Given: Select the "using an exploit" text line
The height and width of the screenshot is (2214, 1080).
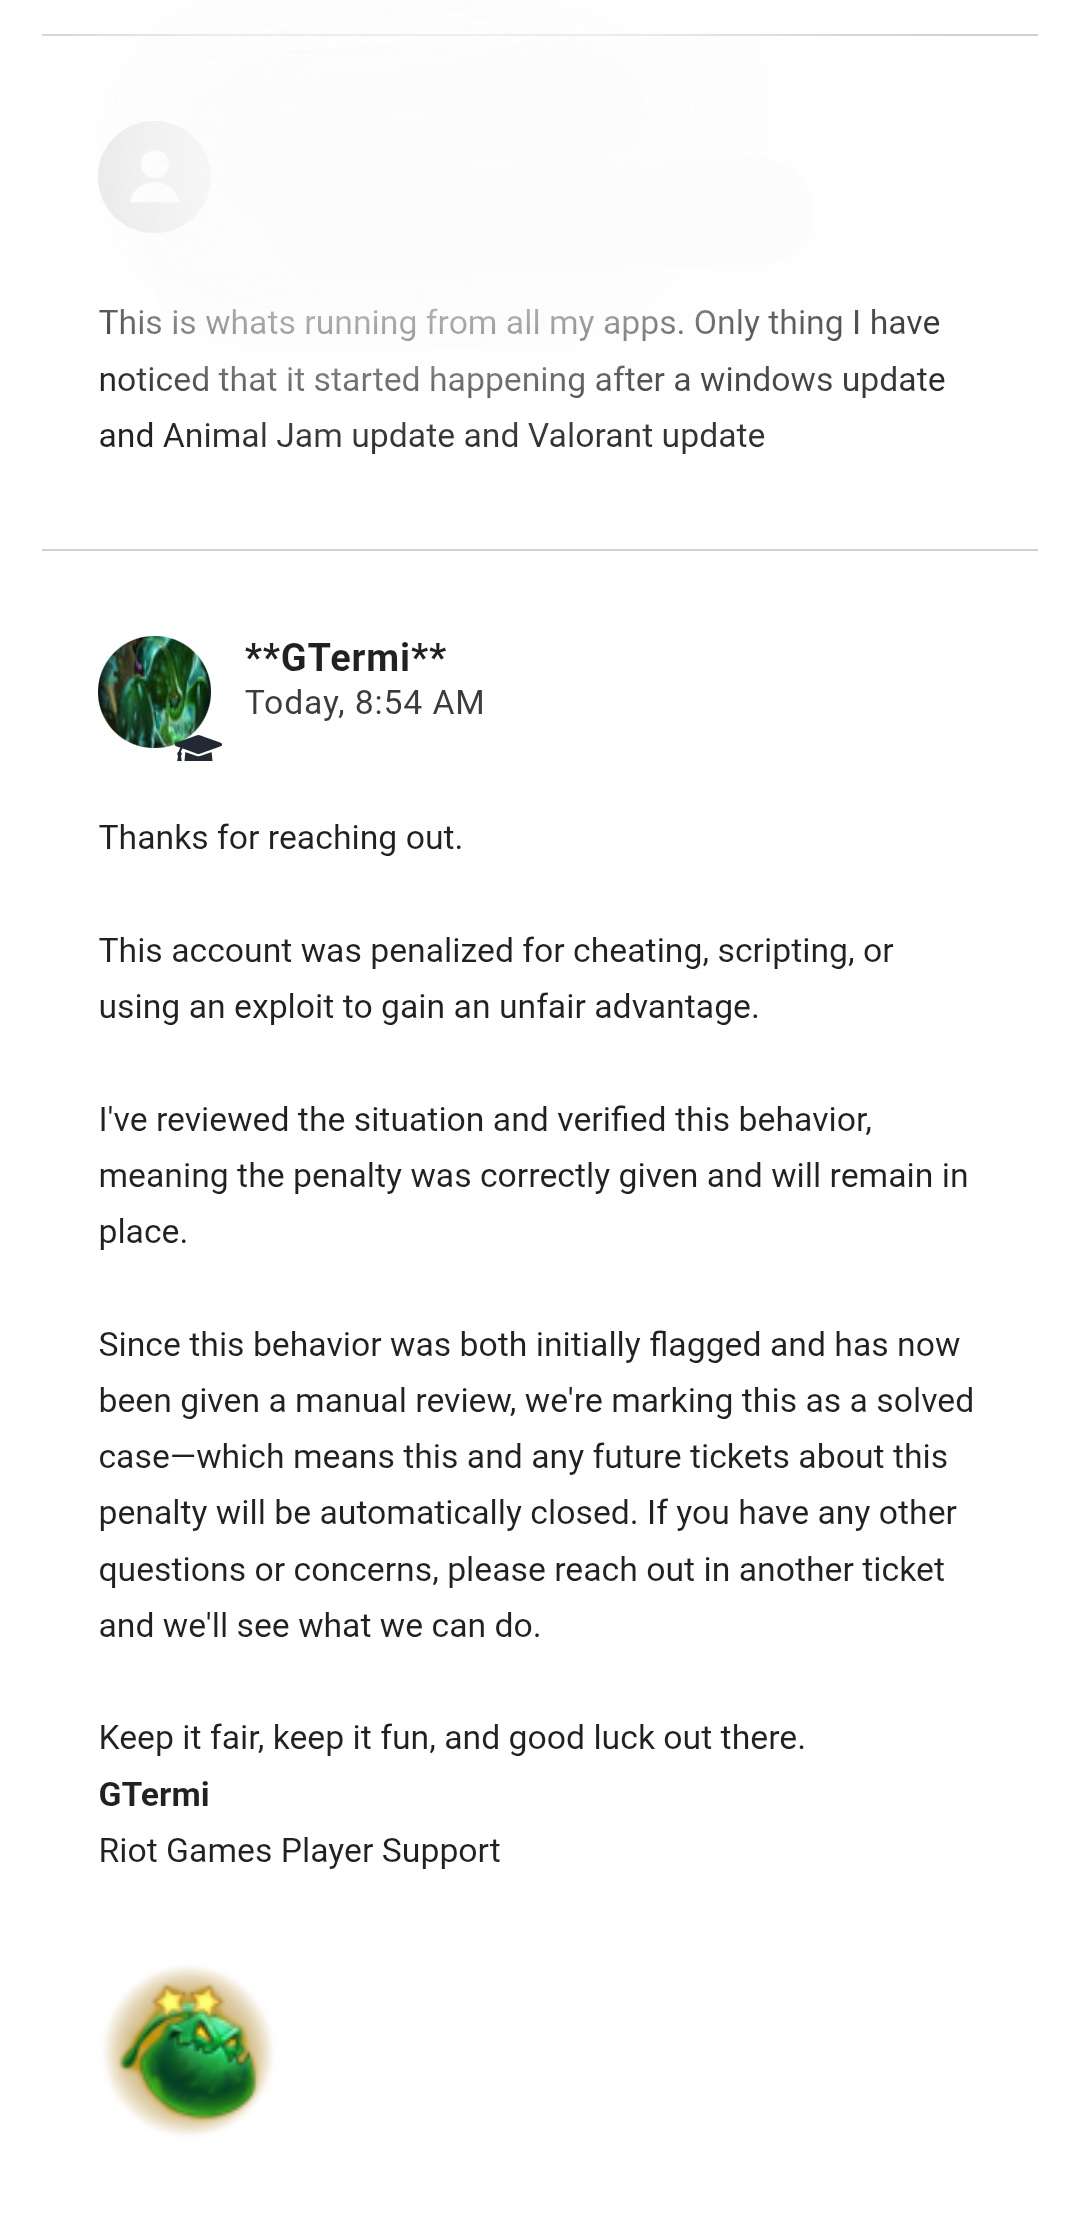Looking at the screenshot, I should (x=428, y=1007).
